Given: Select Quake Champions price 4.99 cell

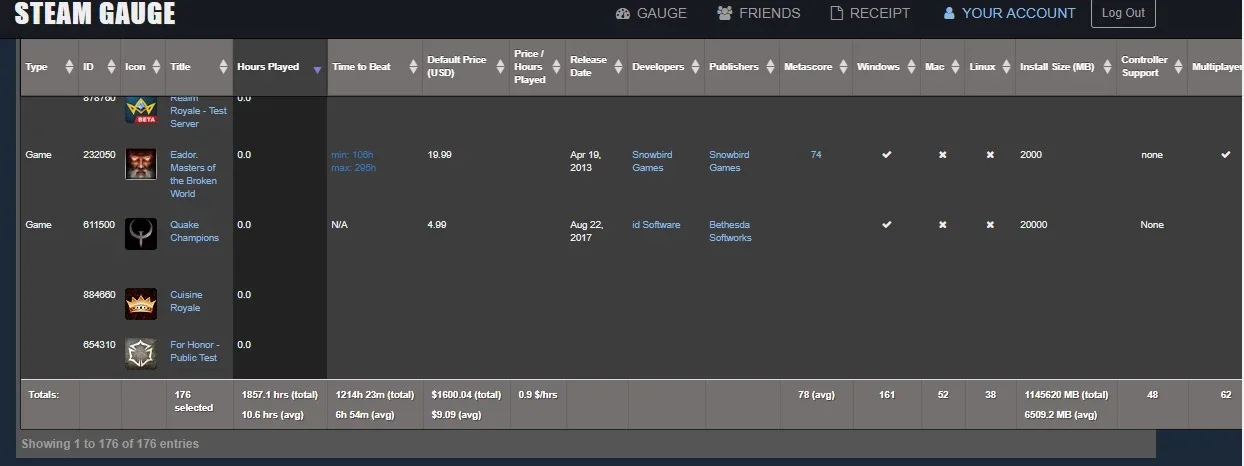Looking at the screenshot, I should (436, 225).
